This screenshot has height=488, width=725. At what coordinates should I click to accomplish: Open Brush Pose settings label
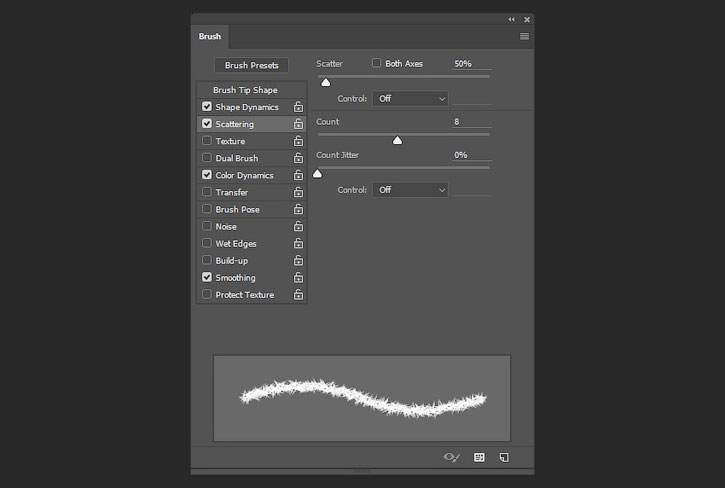click(x=237, y=210)
